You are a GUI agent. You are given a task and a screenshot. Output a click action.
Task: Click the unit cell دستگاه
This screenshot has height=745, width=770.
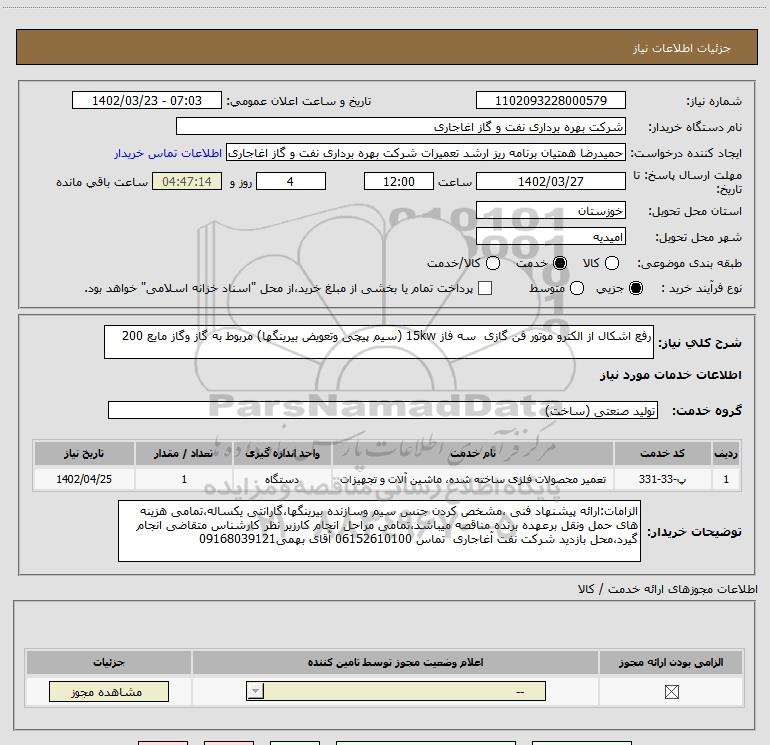coord(282,479)
